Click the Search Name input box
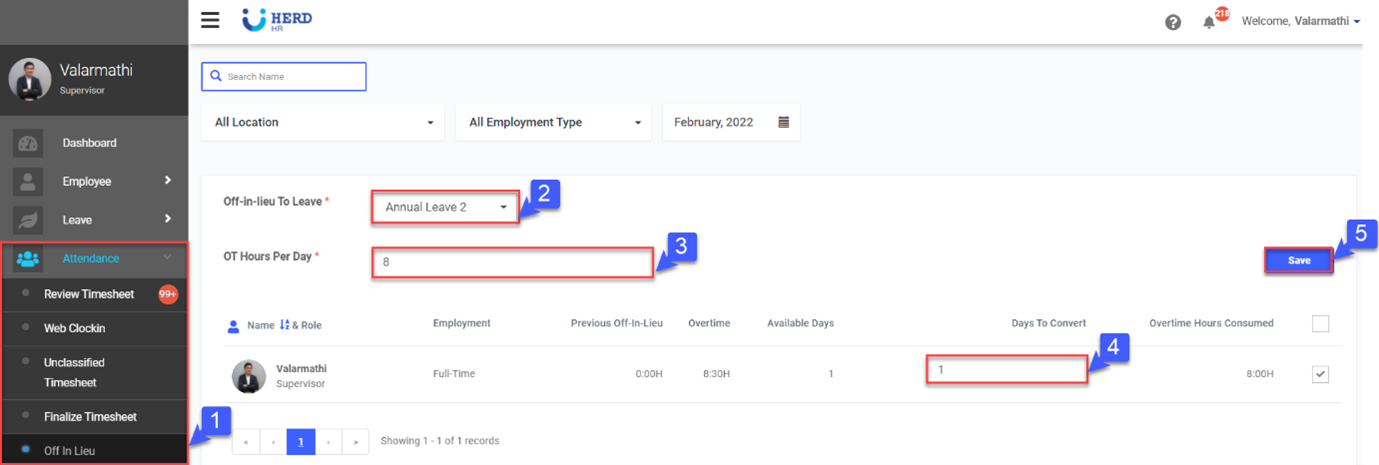The width and height of the screenshot is (1379, 465). tap(284, 76)
